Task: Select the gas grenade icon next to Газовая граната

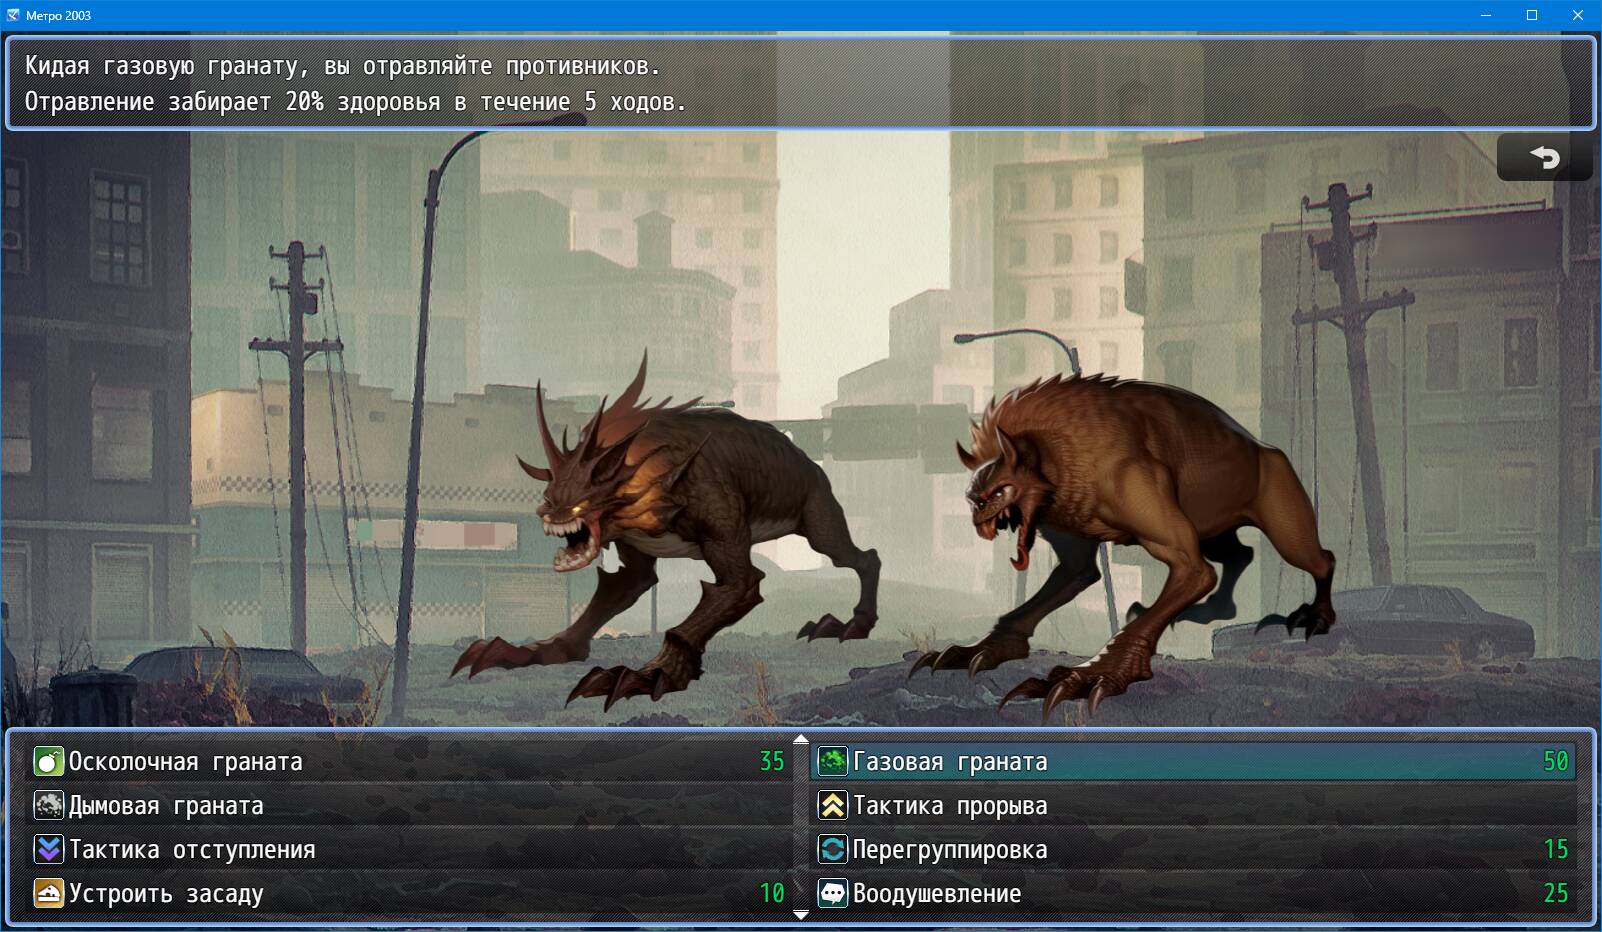Action: (835, 760)
